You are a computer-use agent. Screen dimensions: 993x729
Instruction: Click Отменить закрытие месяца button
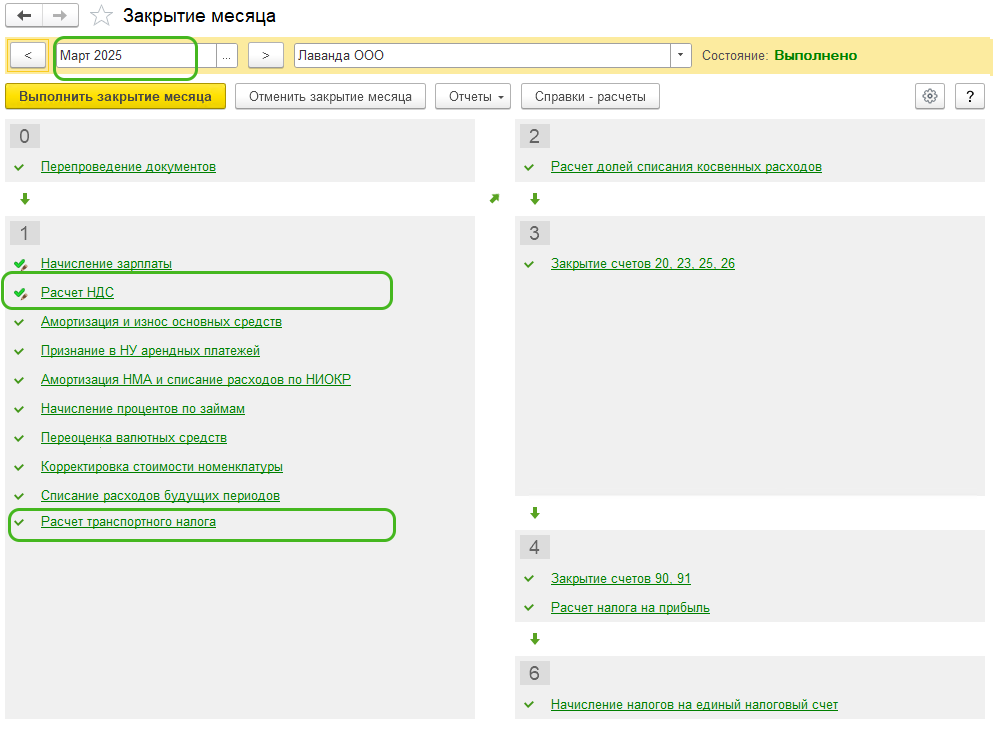(330, 97)
